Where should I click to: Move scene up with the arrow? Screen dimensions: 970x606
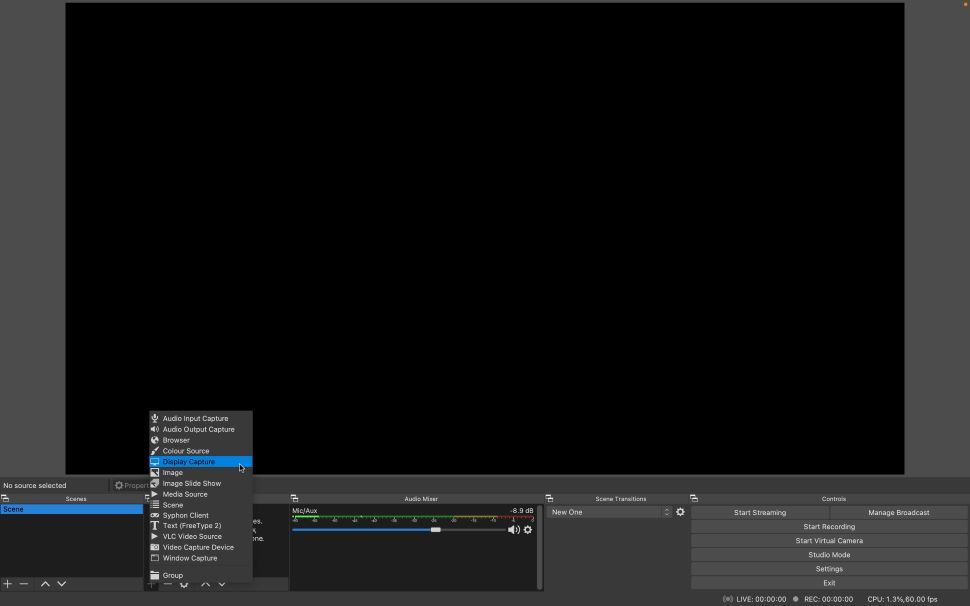click(x=45, y=584)
